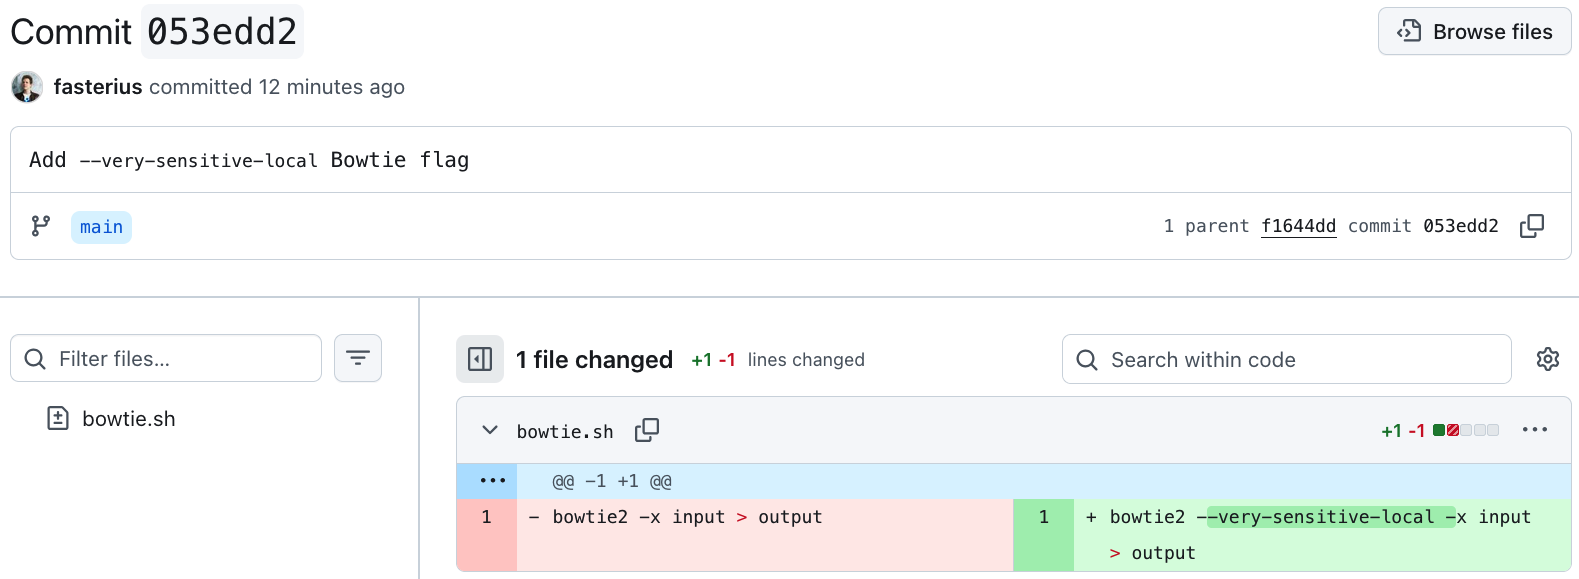Open file filter options menu
This screenshot has width=1579, height=579.
tap(358, 358)
